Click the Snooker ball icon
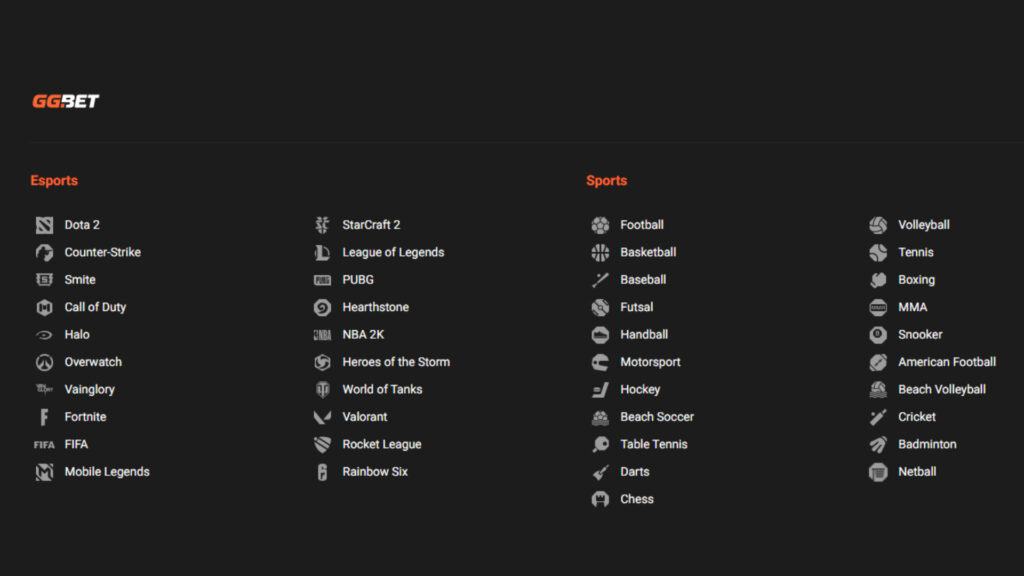This screenshot has width=1024, height=576. tap(878, 335)
